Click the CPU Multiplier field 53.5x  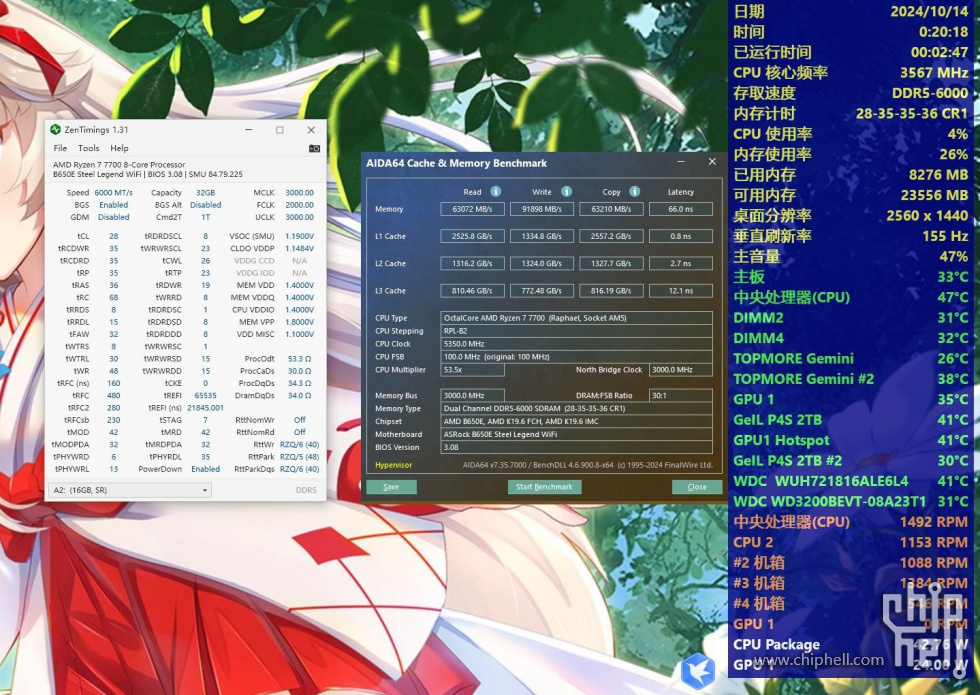(x=472, y=370)
